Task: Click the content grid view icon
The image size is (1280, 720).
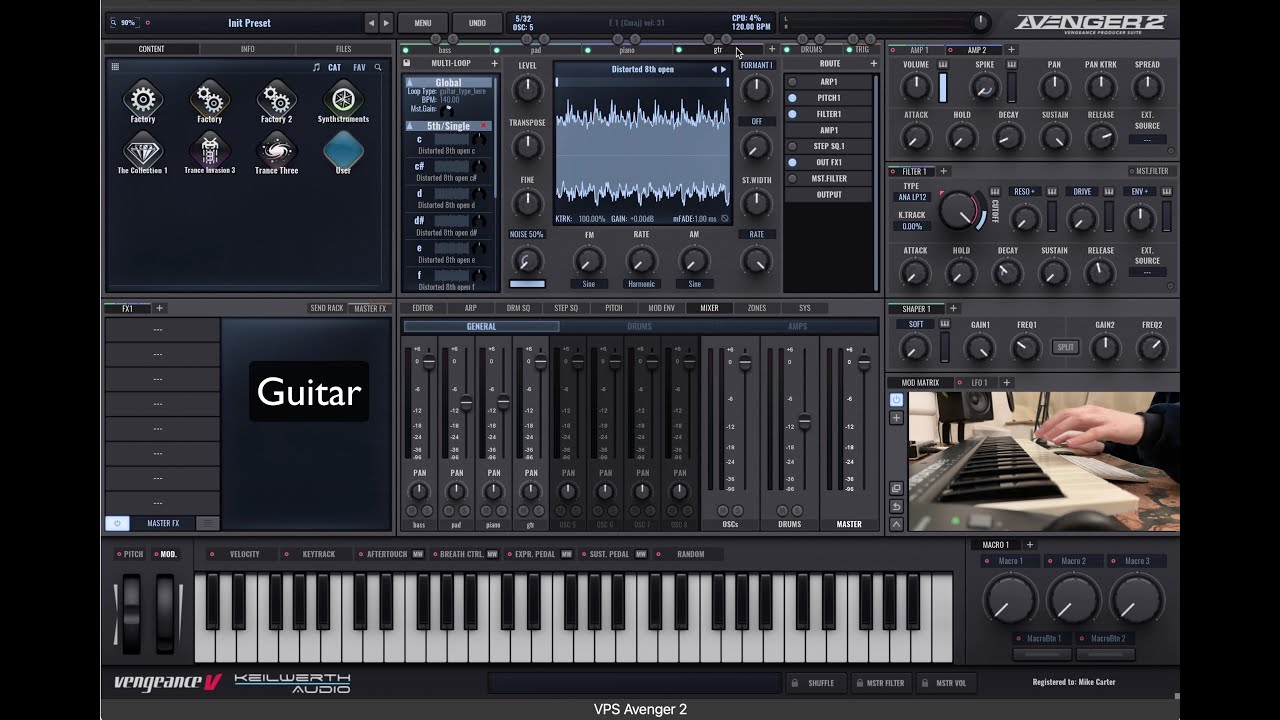Action: pyautogui.click(x=115, y=67)
